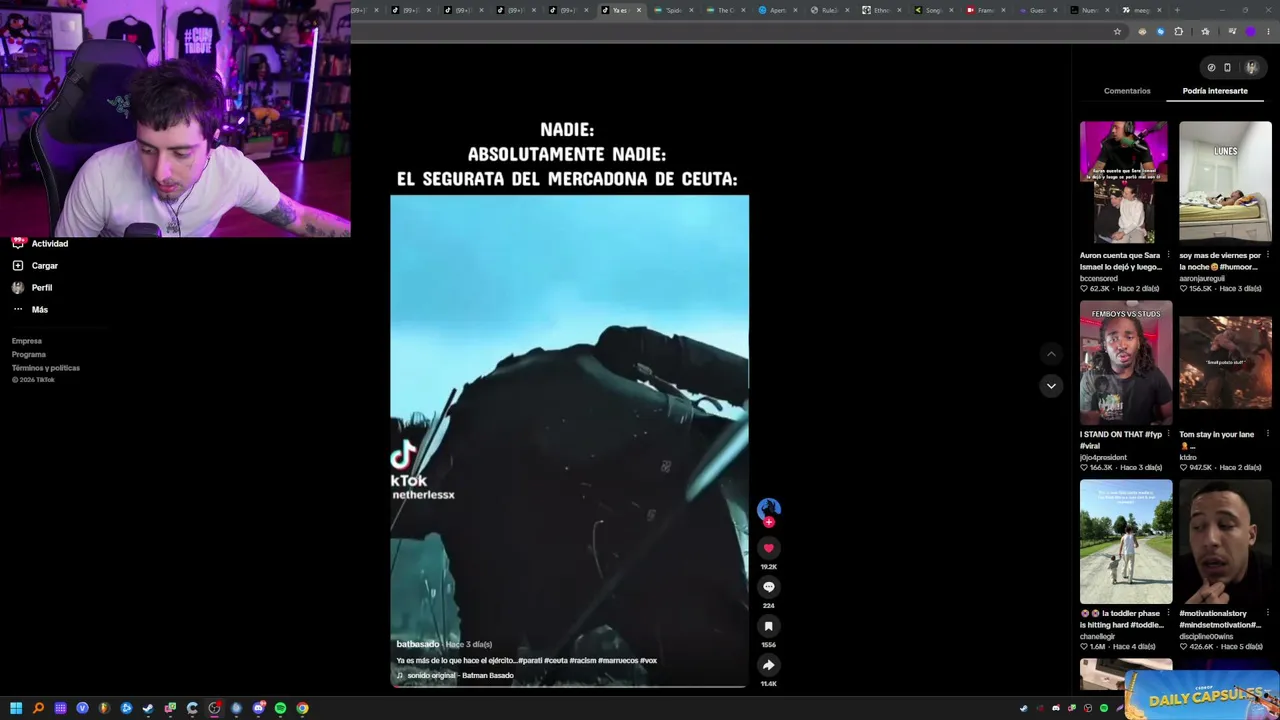Image resolution: width=1280 pixels, height=720 pixels.
Task: Go to the next video with down chevron
Action: tap(1051, 386)
